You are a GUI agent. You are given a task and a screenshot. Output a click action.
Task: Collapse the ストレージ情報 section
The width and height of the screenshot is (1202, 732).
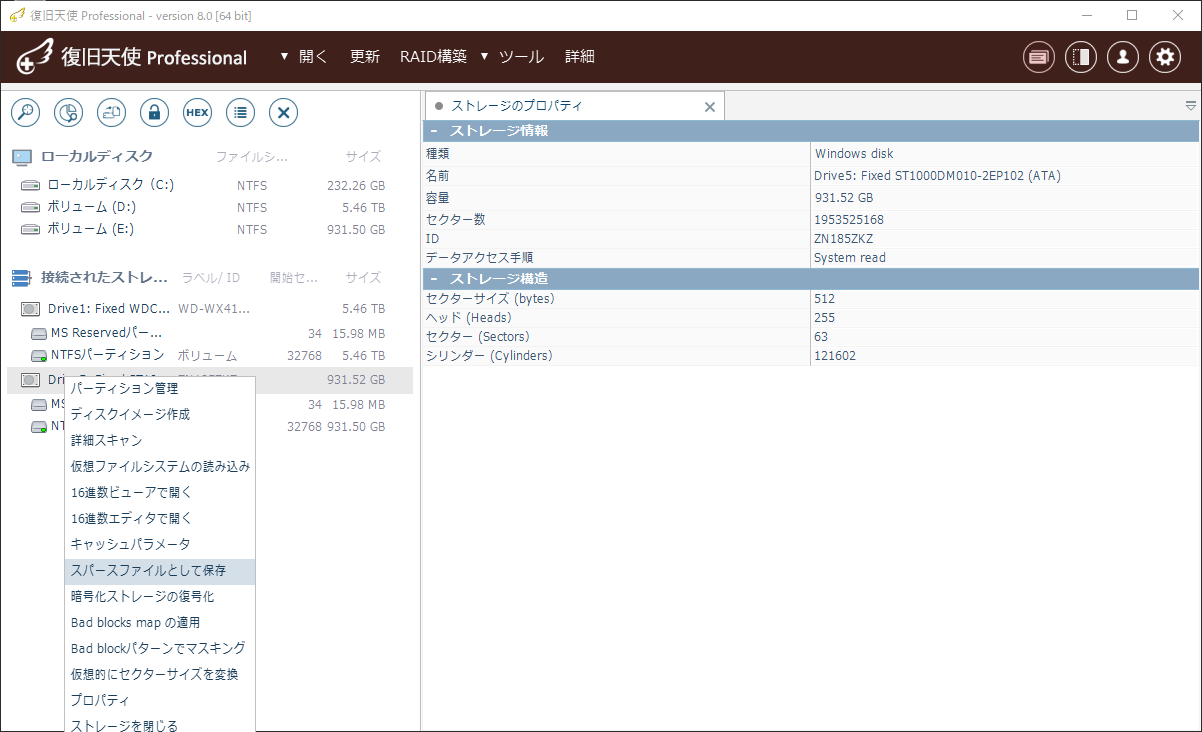[434, 131]
